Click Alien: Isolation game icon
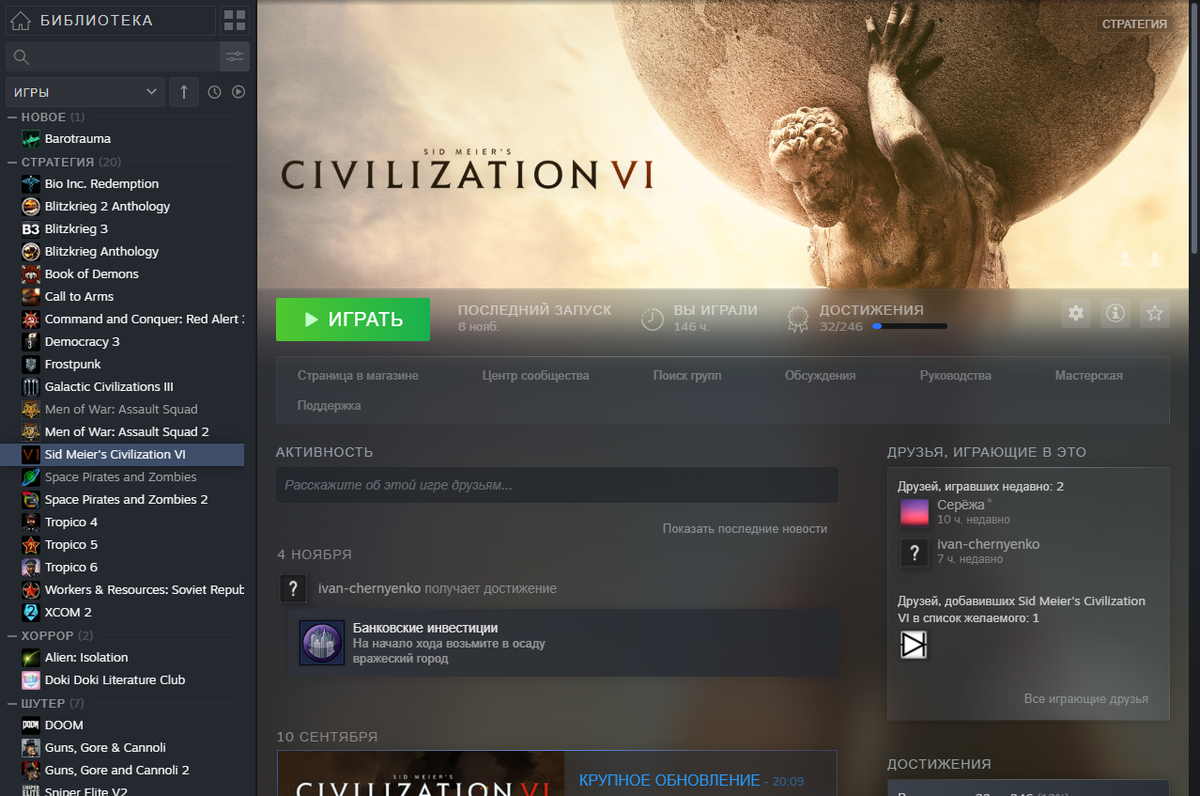 tap(31, 657)
